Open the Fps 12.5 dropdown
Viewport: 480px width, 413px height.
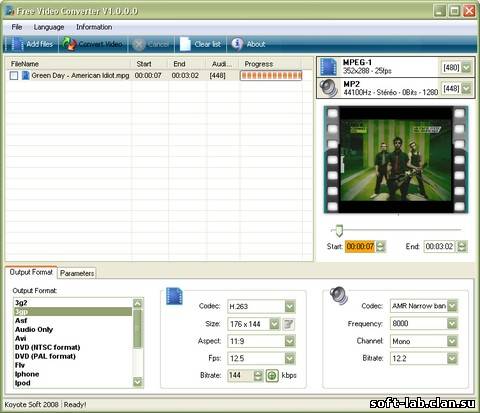pos(290,359)
